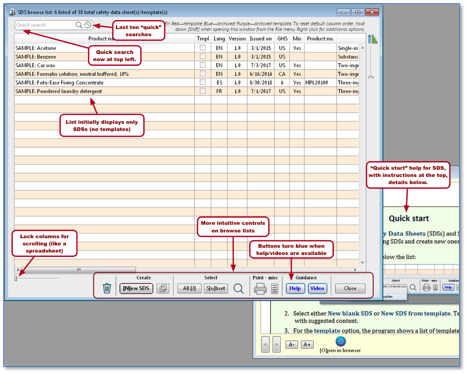Click the A- decrease font size button
Image resolution: width=467 pixels, height=374 pixels.
point(291,344)
